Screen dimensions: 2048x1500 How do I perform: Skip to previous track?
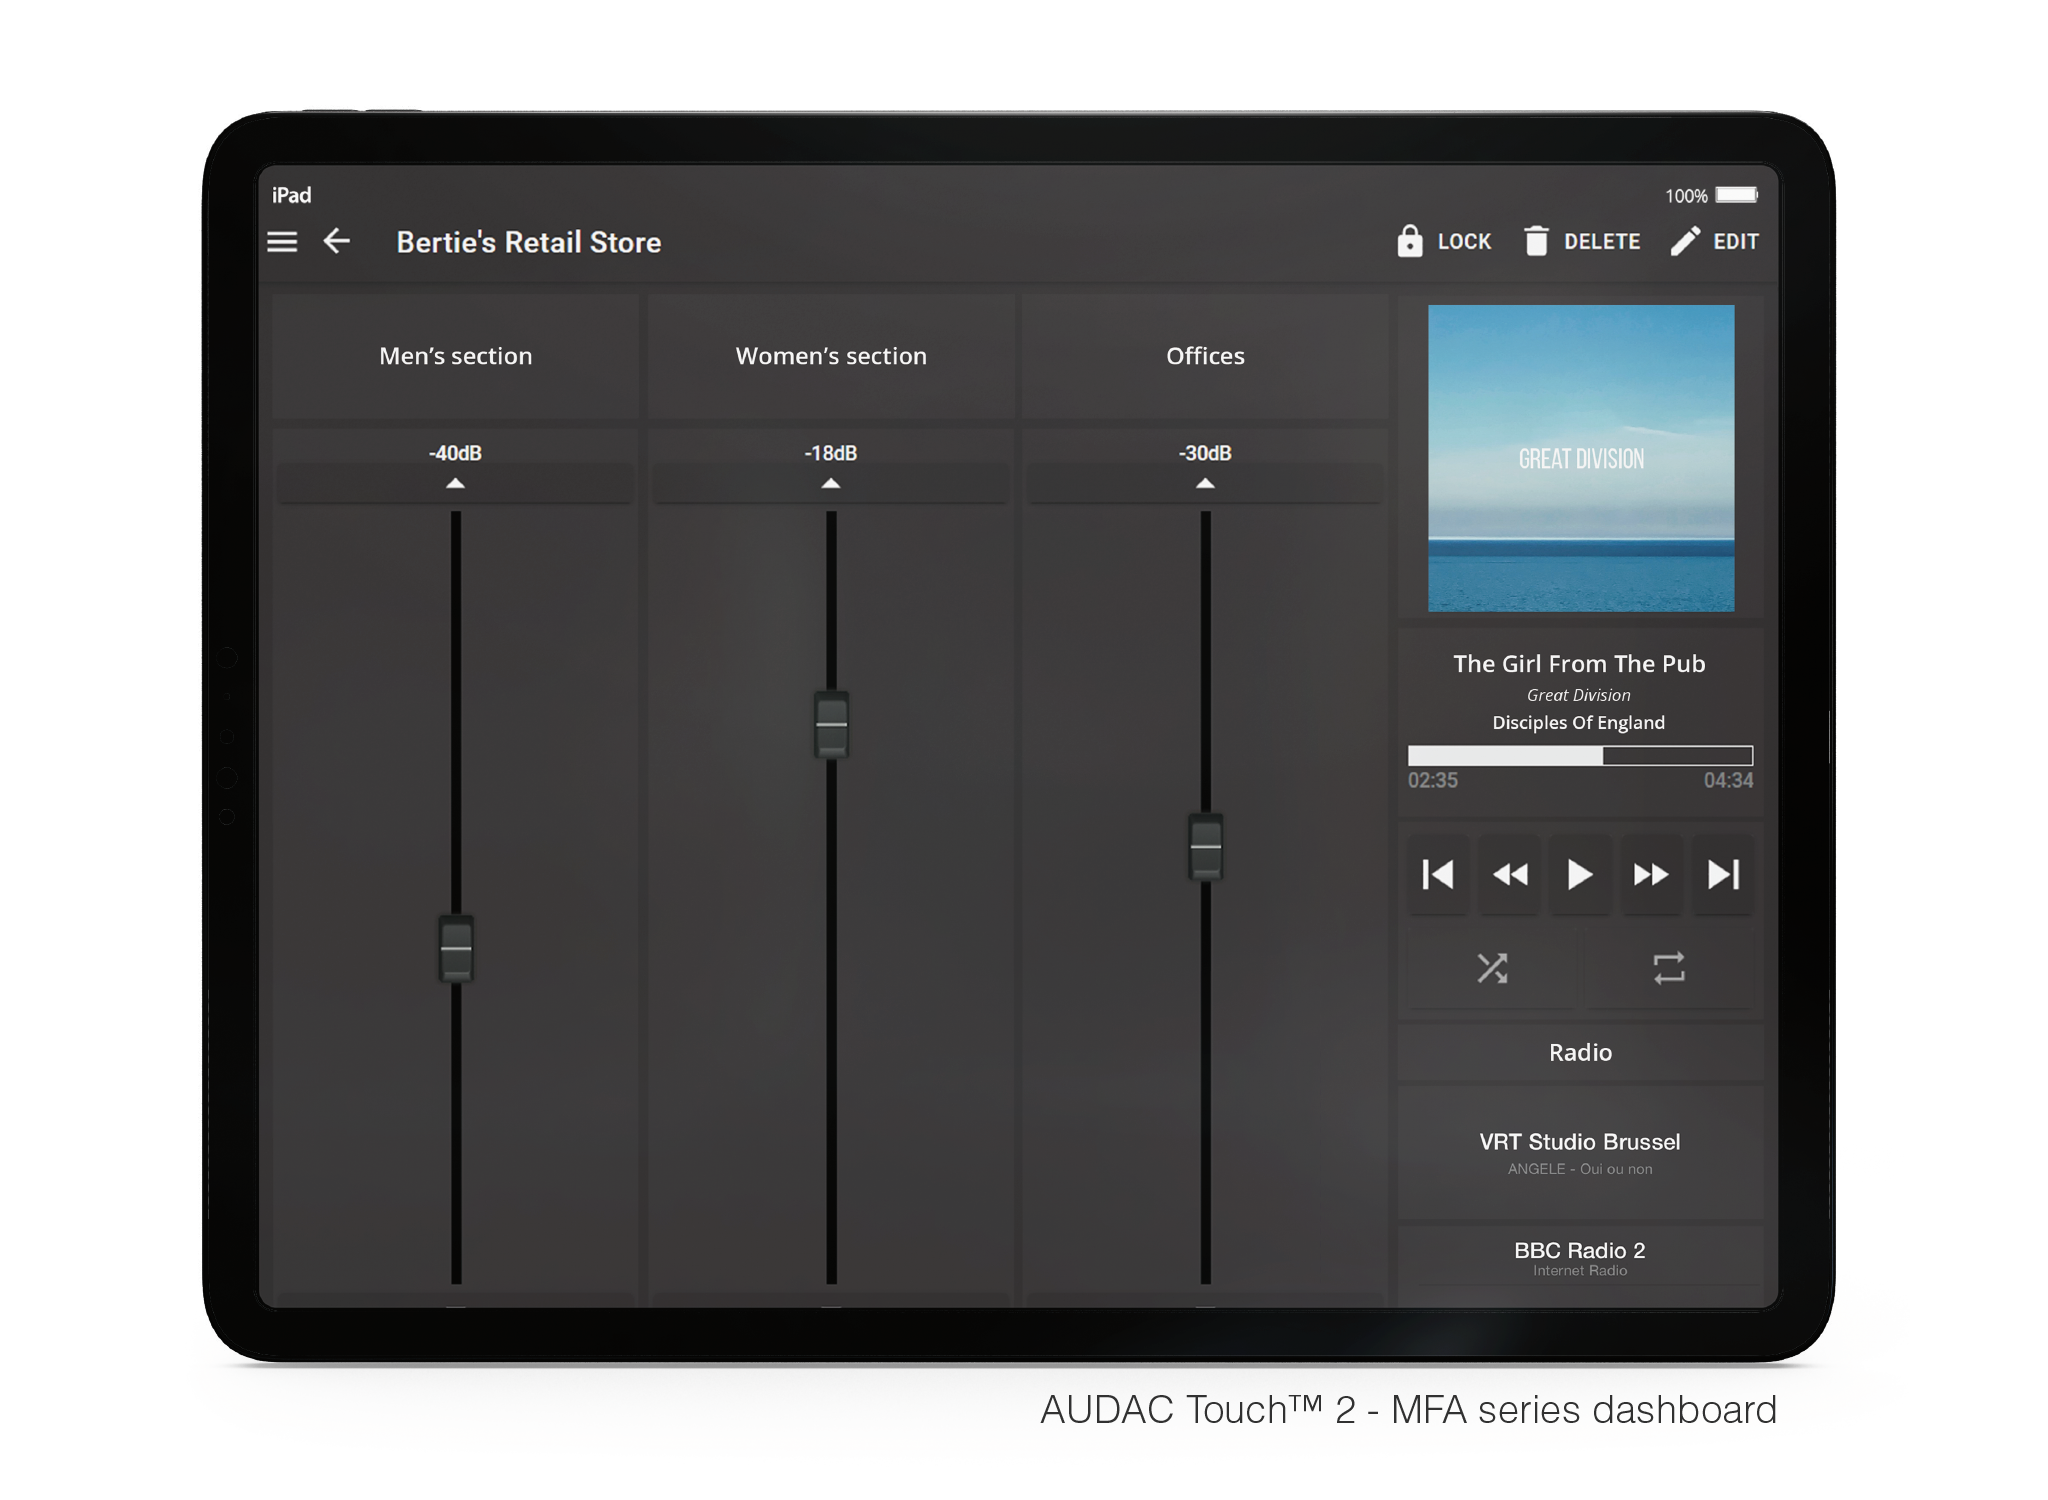1438,875
